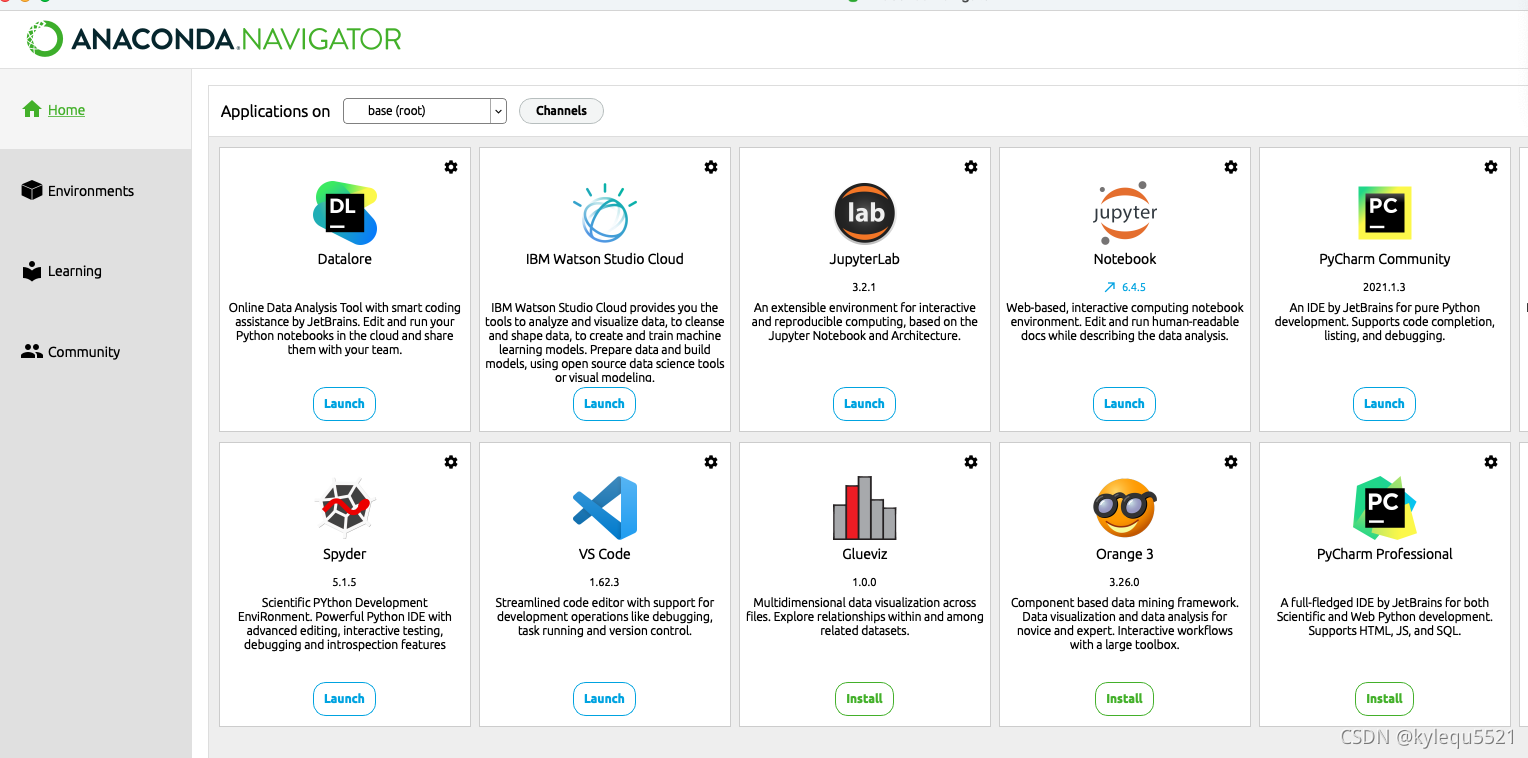Open the JupyterLab gear settings menu
The width and height of the screenshot is (1528, 758).
(971, 167)
